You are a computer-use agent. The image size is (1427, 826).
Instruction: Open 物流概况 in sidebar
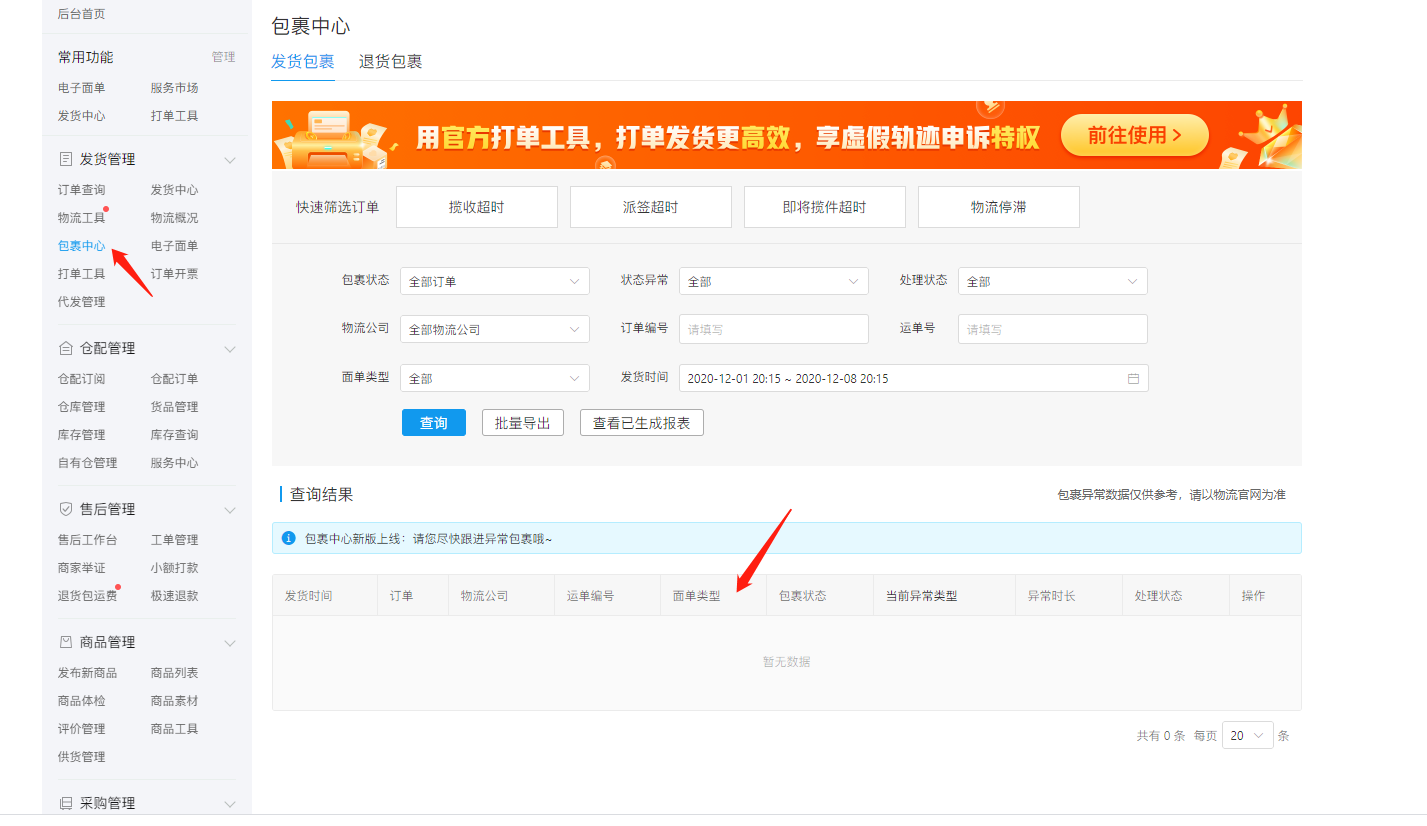(175, 218)
